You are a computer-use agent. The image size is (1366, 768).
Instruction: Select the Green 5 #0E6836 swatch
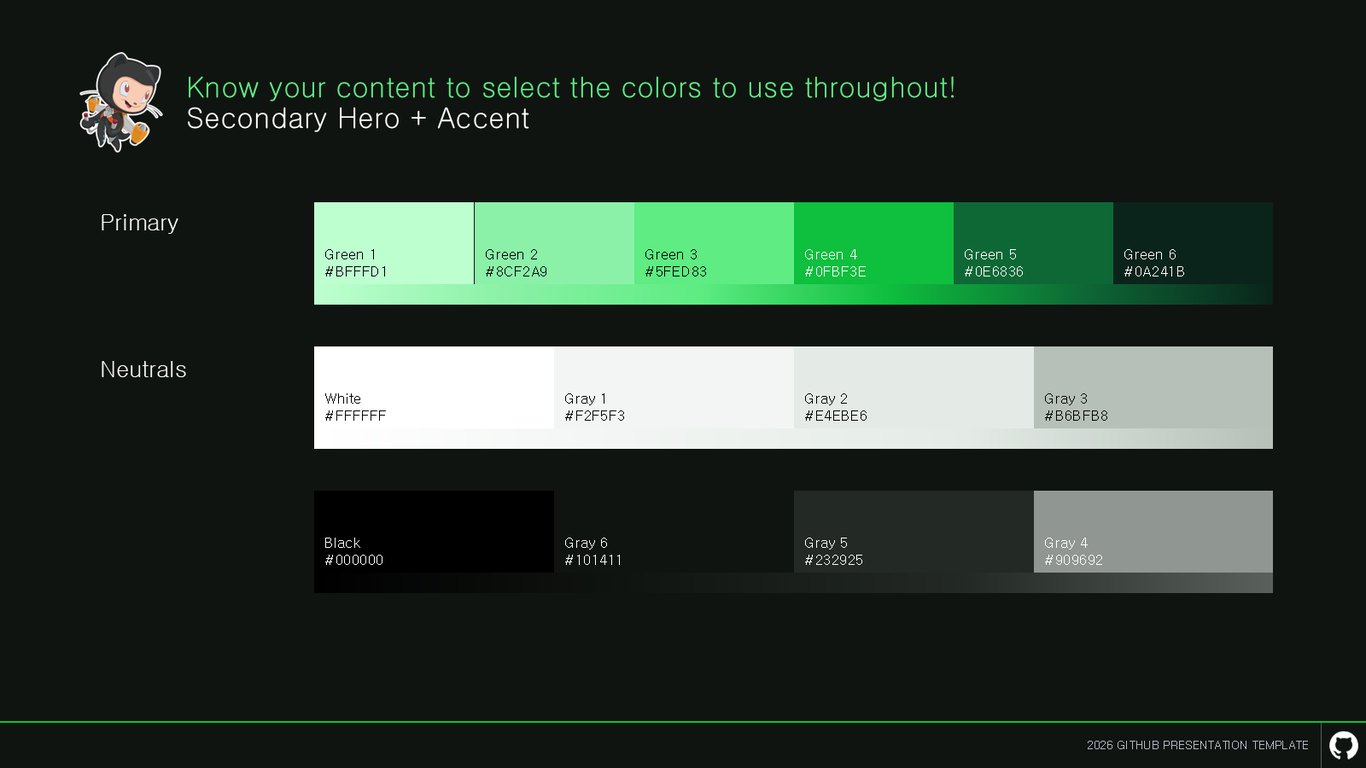1033,243
